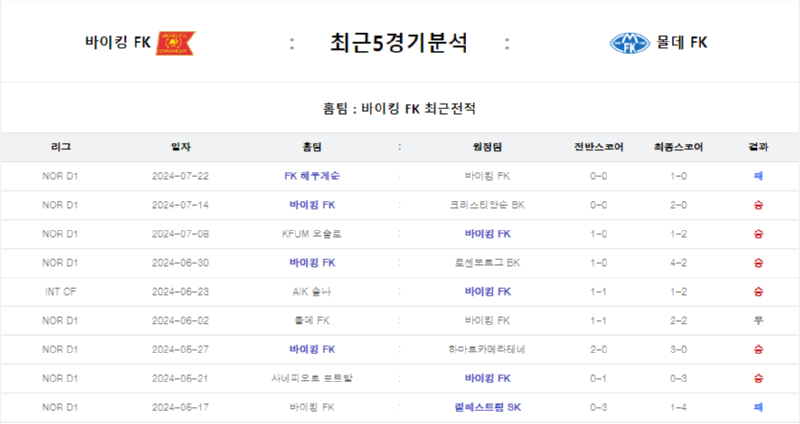Click the 패 result in the 2024-07-22 row
800x424 pixels.
[758, 176]
